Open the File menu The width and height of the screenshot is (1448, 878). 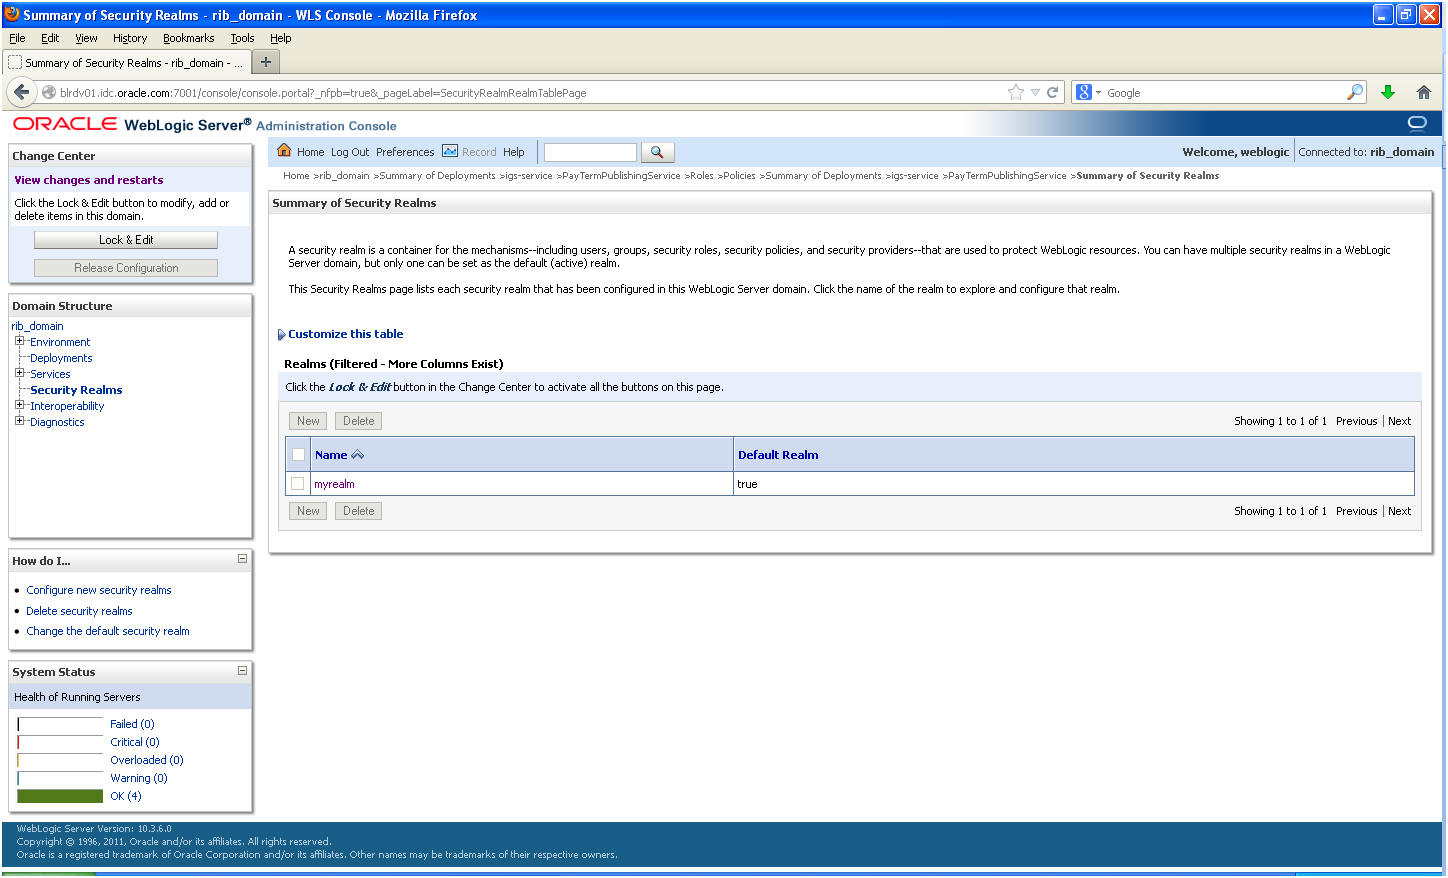point(17,38)
